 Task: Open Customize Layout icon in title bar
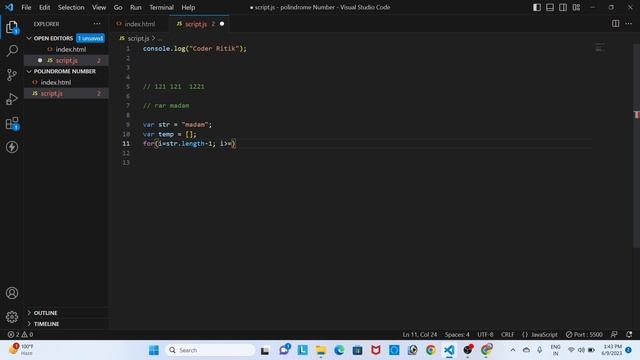point(576,7)
